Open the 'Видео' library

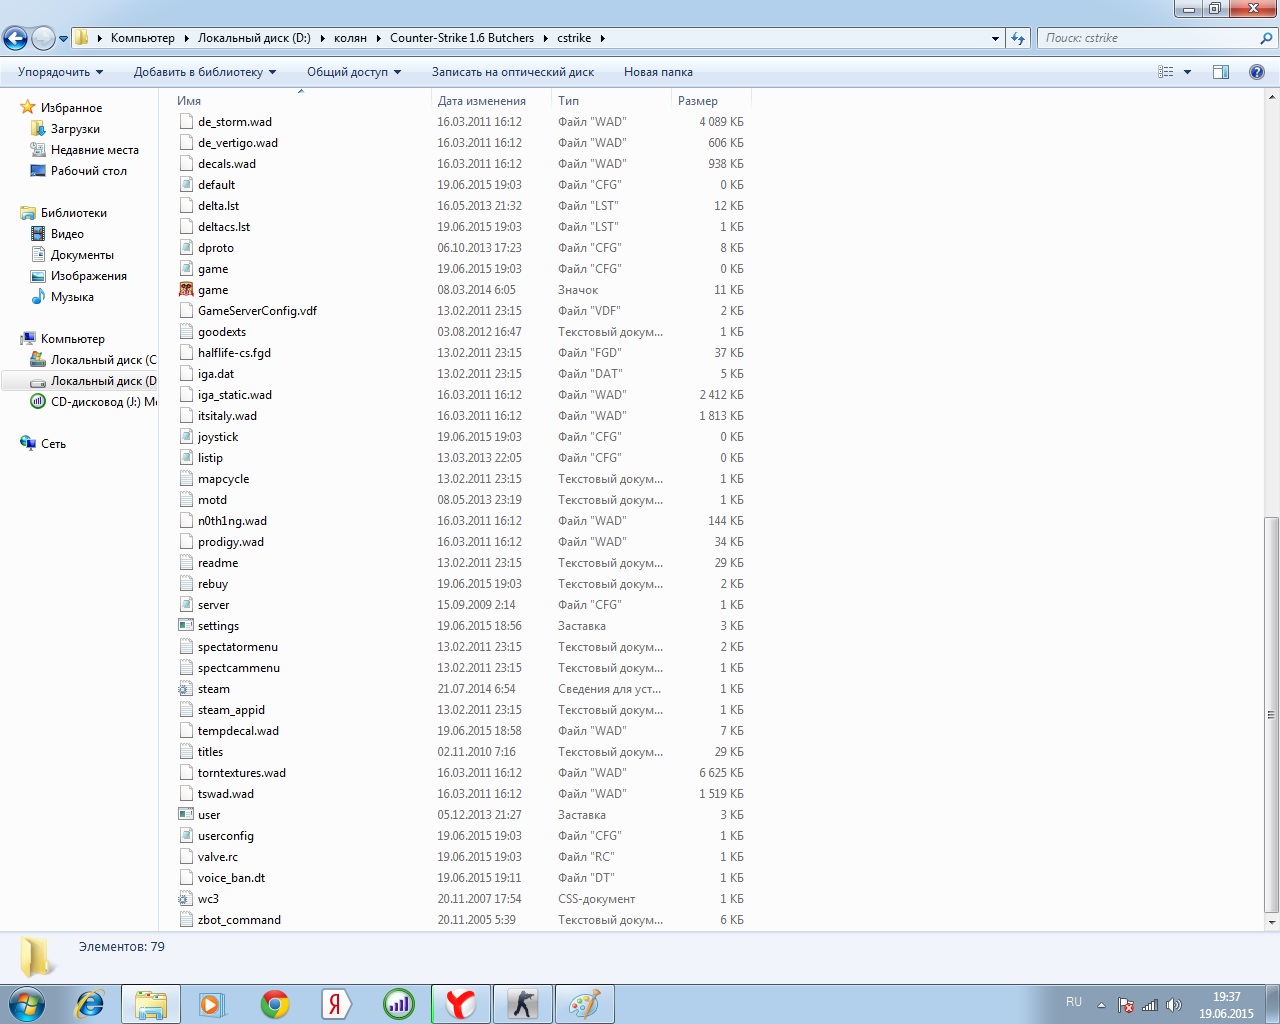click(x=67, y=234)
